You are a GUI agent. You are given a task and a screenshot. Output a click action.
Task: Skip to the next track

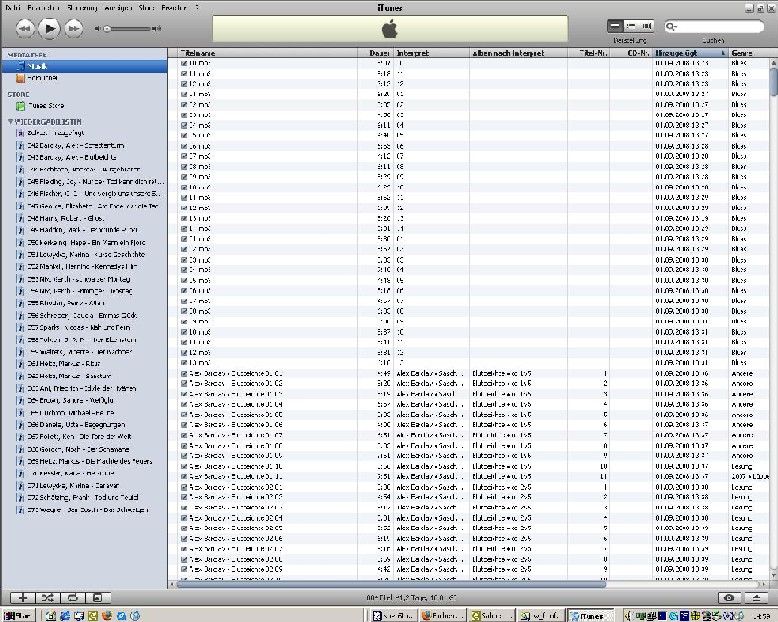click(x=75, y=29)
